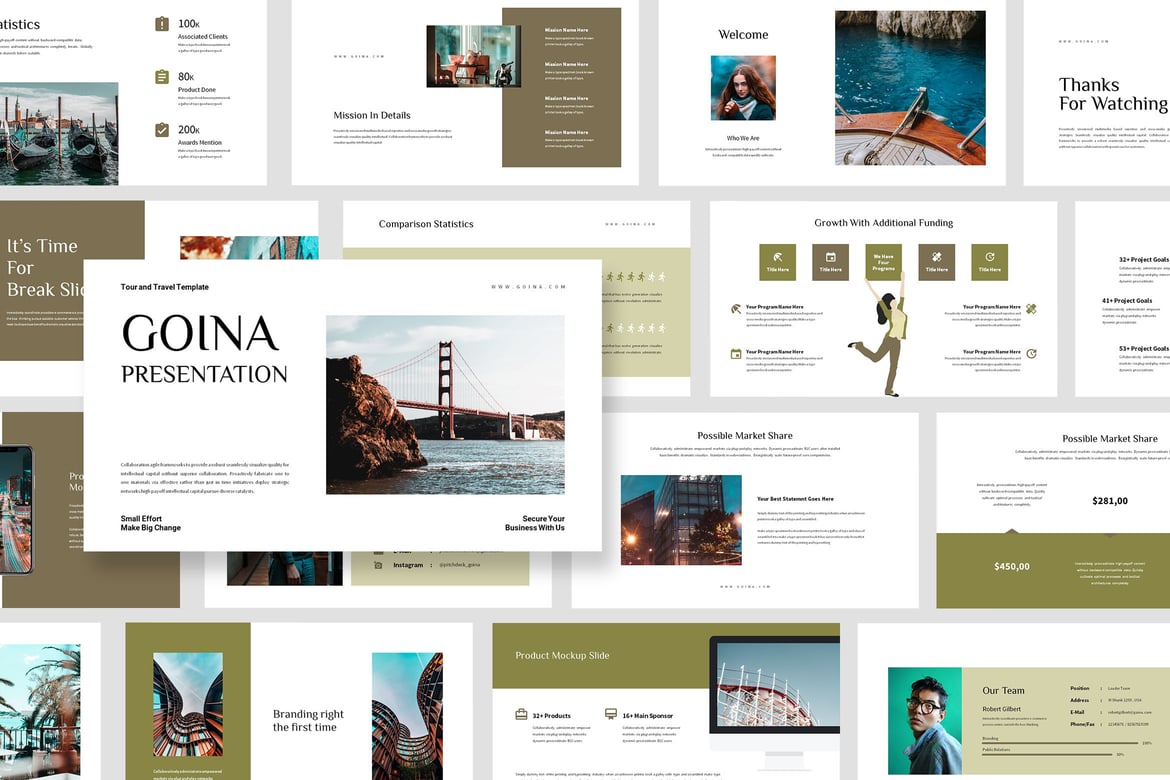Select the wooden boat on blue water photo

[910, 88]
